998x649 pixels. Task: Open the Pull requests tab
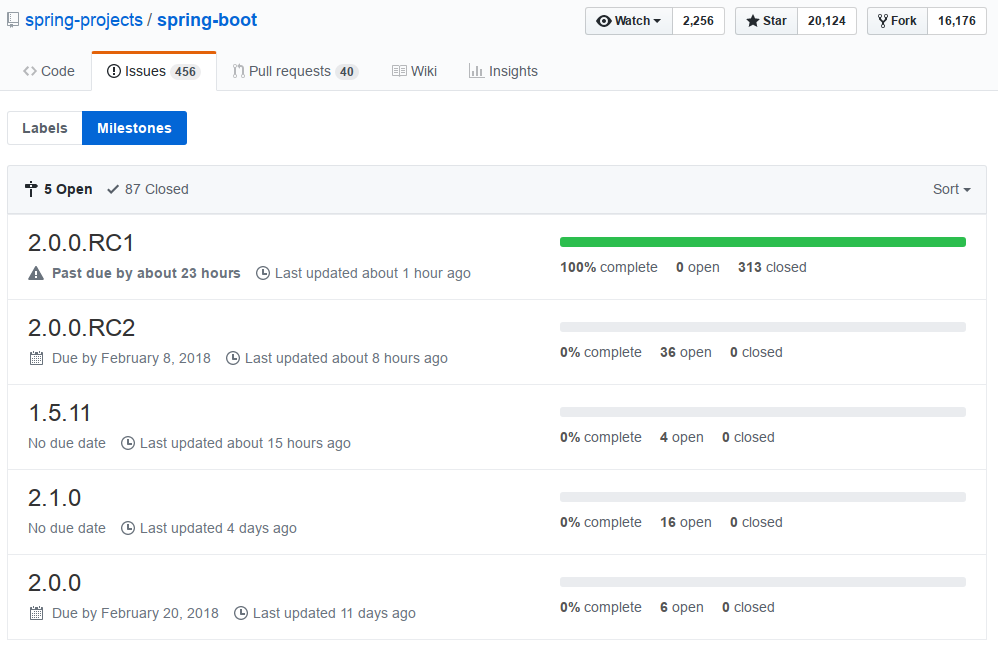[x=295, y=71]
